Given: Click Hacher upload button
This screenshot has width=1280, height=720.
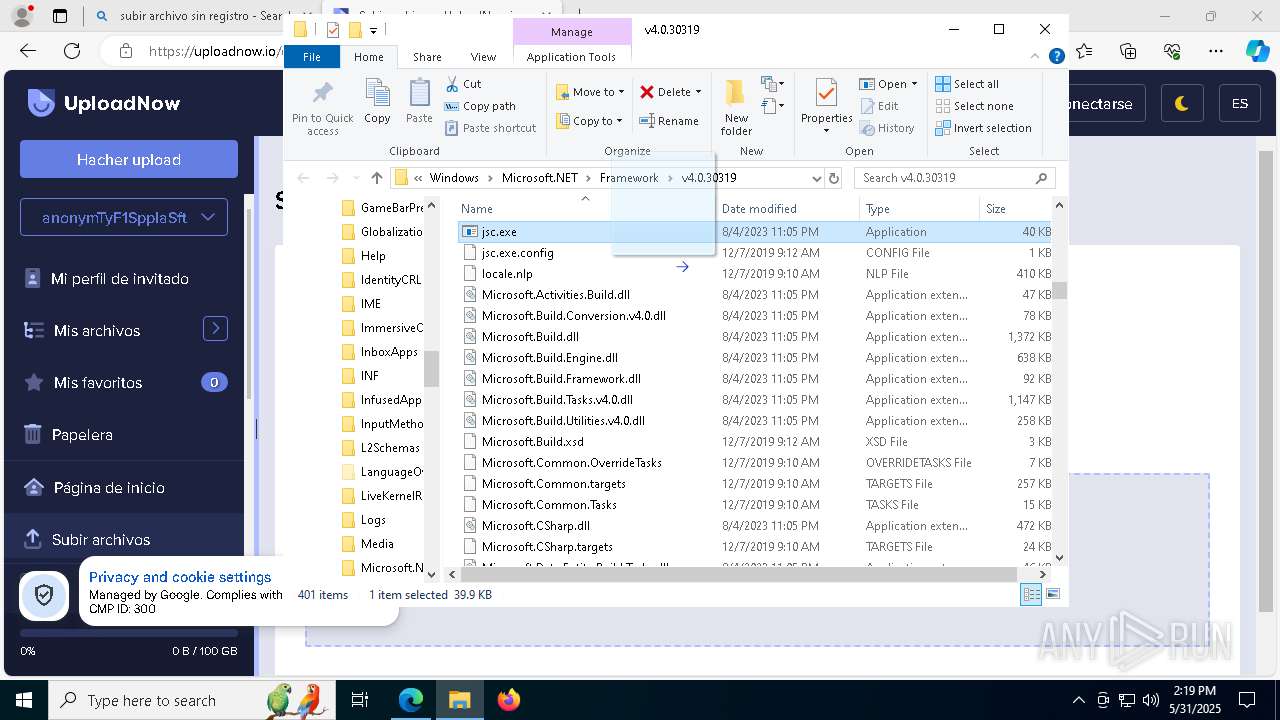Looking at the screenshot, I should (x=129, y=159).
